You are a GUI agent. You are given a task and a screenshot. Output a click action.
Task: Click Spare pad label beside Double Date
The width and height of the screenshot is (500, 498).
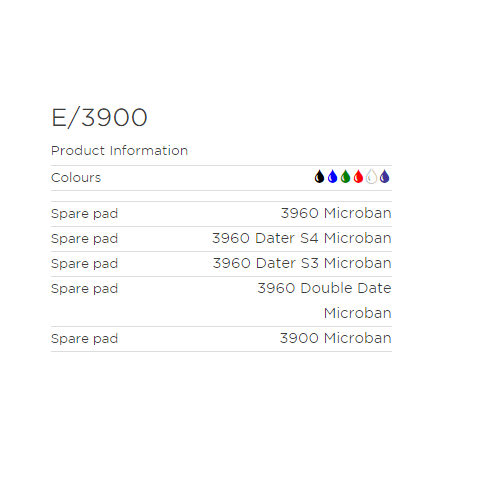point(85,289)
